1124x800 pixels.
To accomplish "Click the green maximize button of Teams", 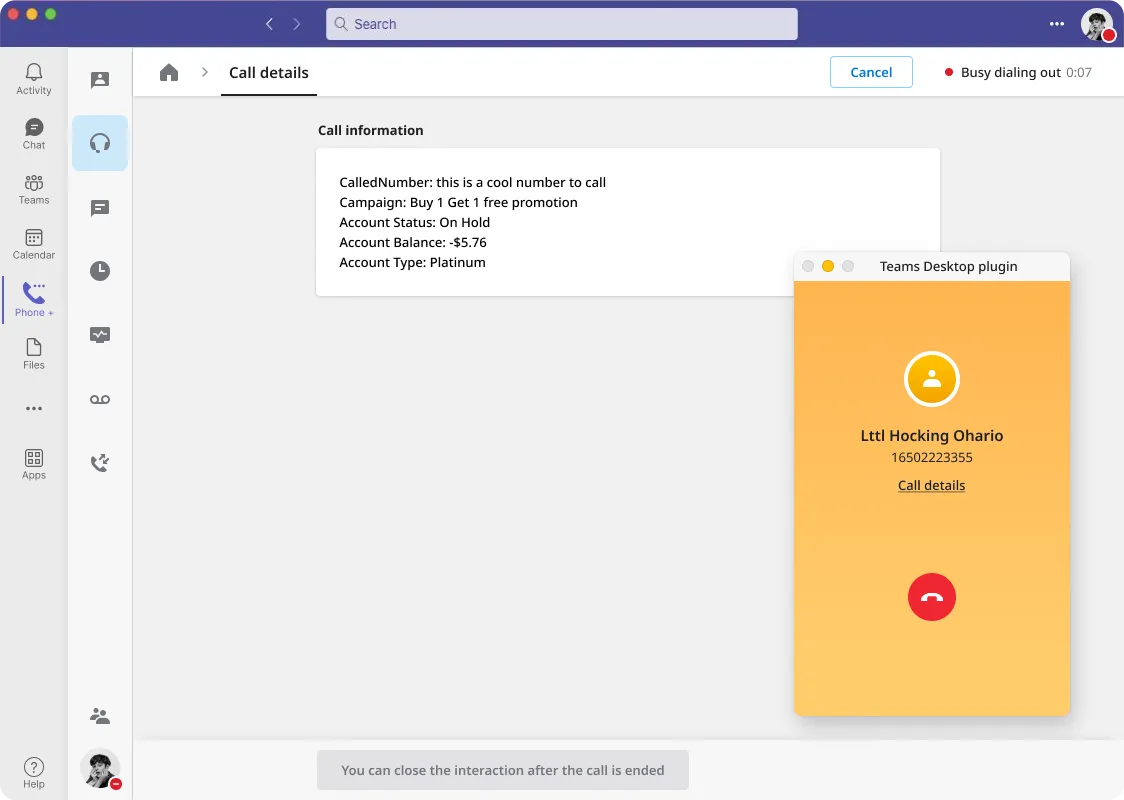I will coord(50,14).
